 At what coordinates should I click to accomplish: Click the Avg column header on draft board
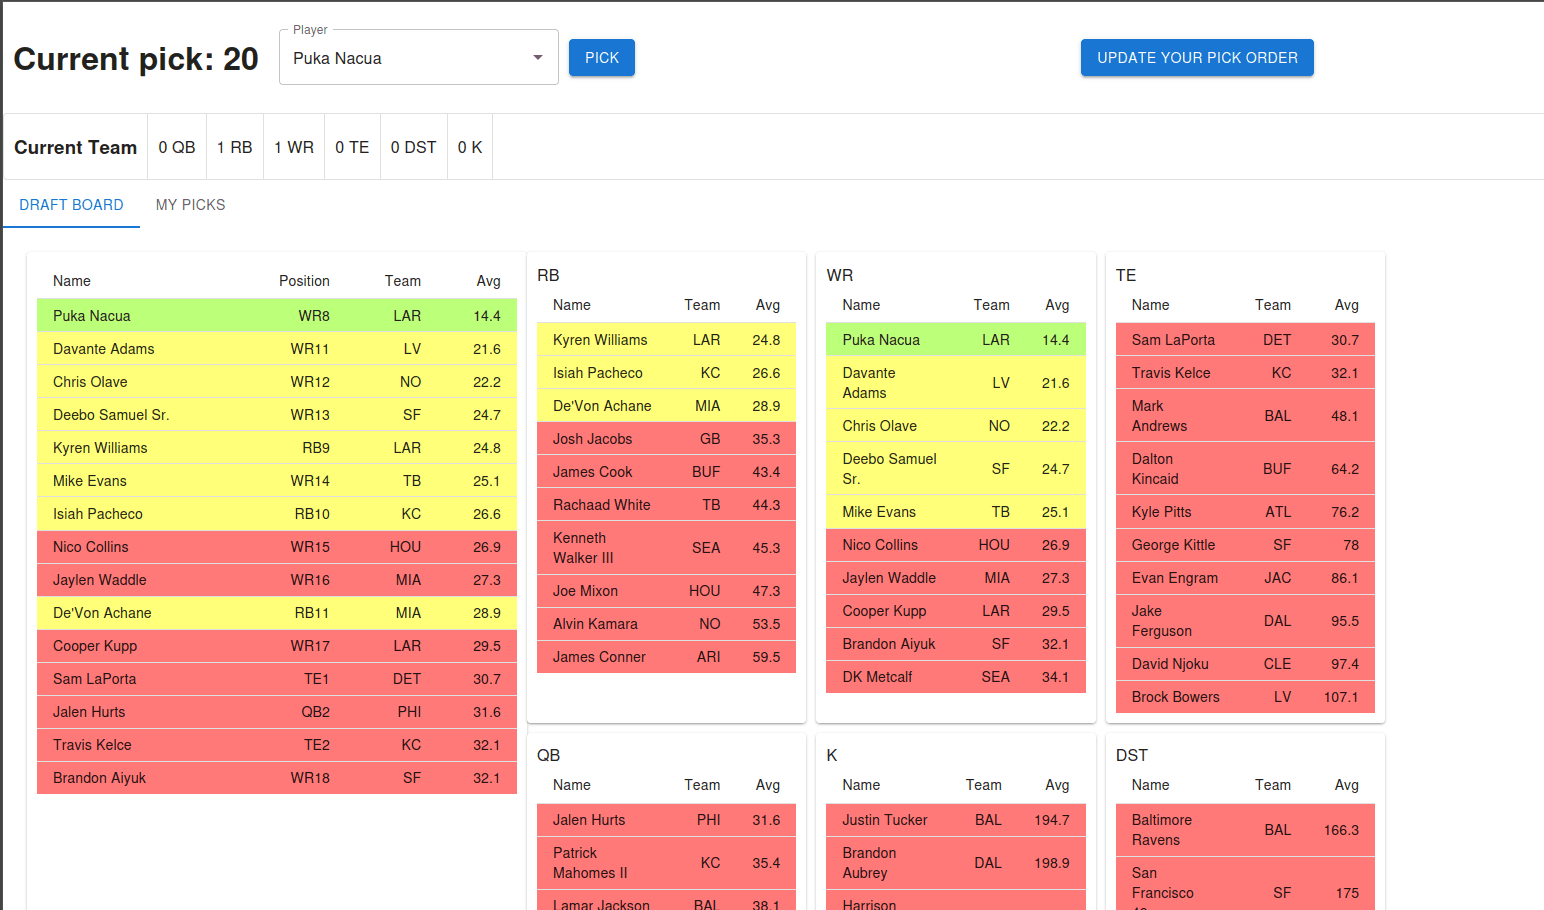click(x=488, y=281)
